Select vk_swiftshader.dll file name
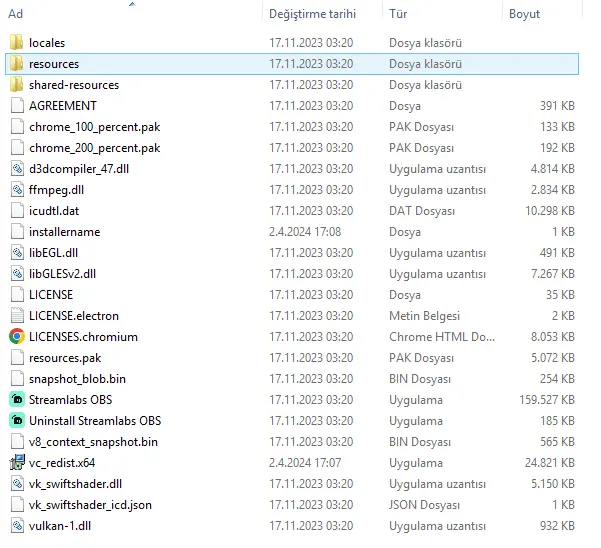Viewport: 601px width, 548px height. (76, 484)
